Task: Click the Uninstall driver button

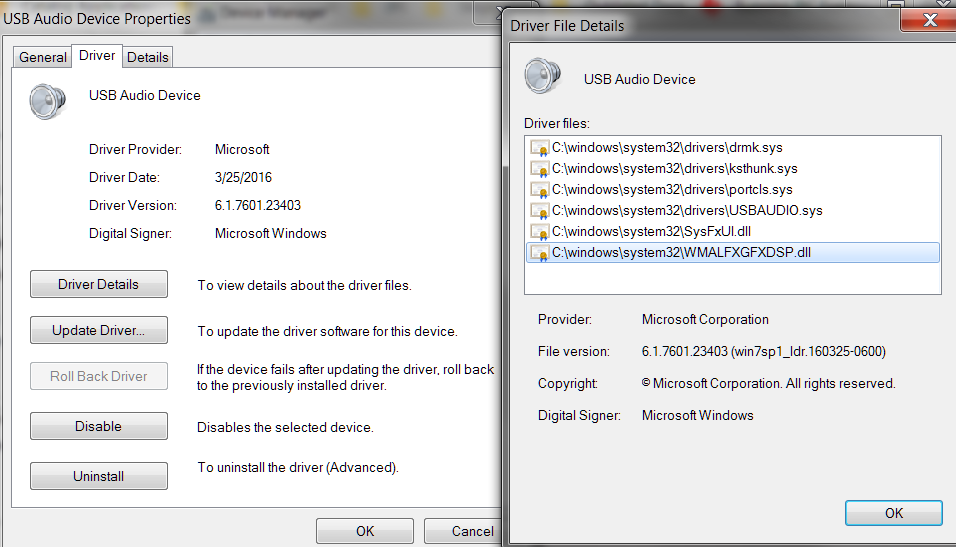Action: pyautogui.click(x=99, y=476)
